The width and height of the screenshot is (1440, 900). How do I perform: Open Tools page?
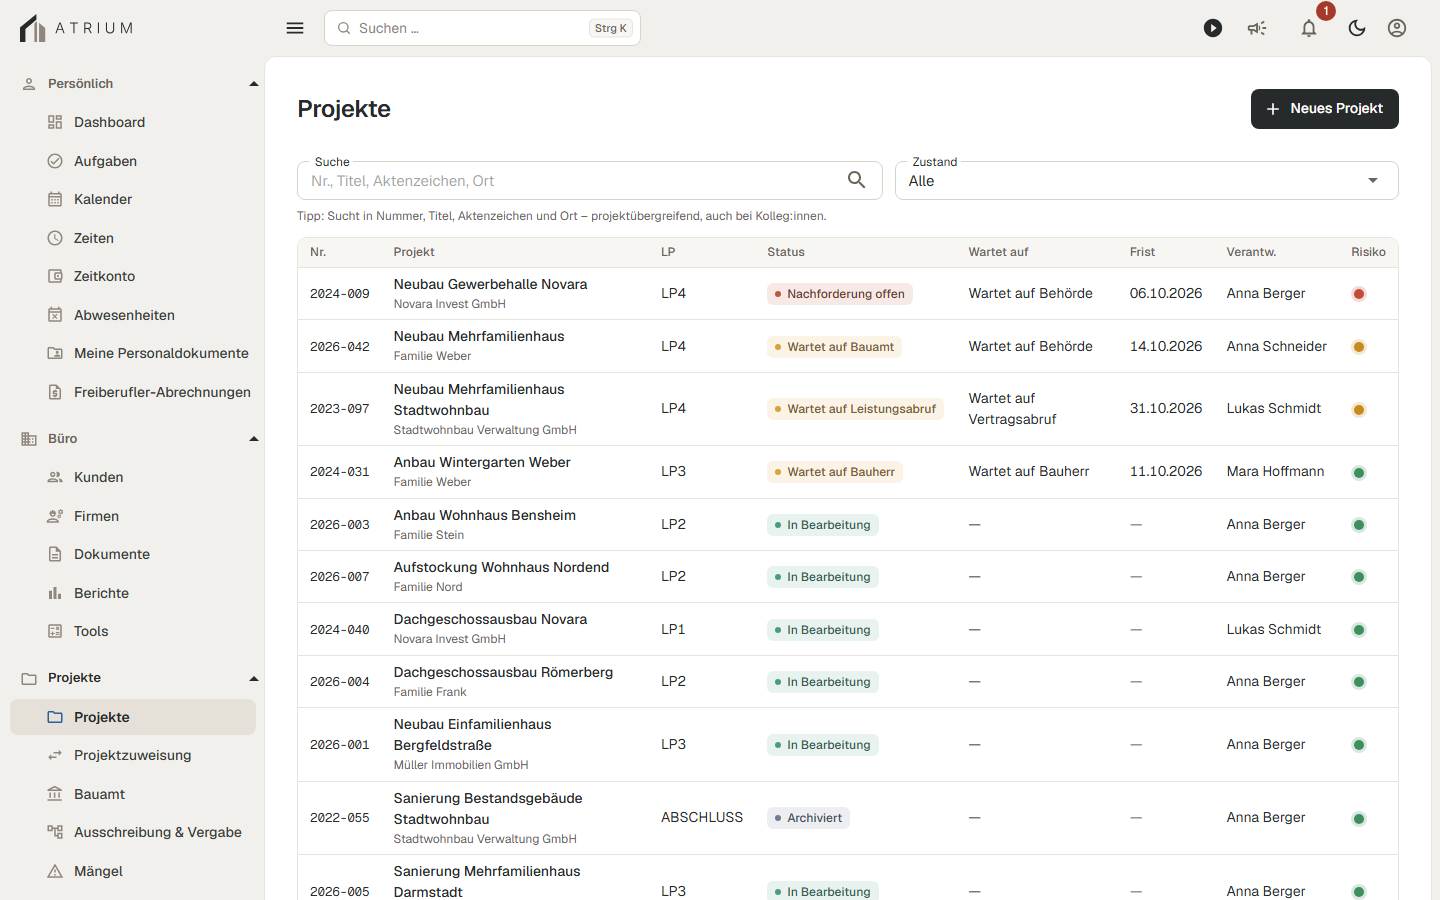[133, 631]
